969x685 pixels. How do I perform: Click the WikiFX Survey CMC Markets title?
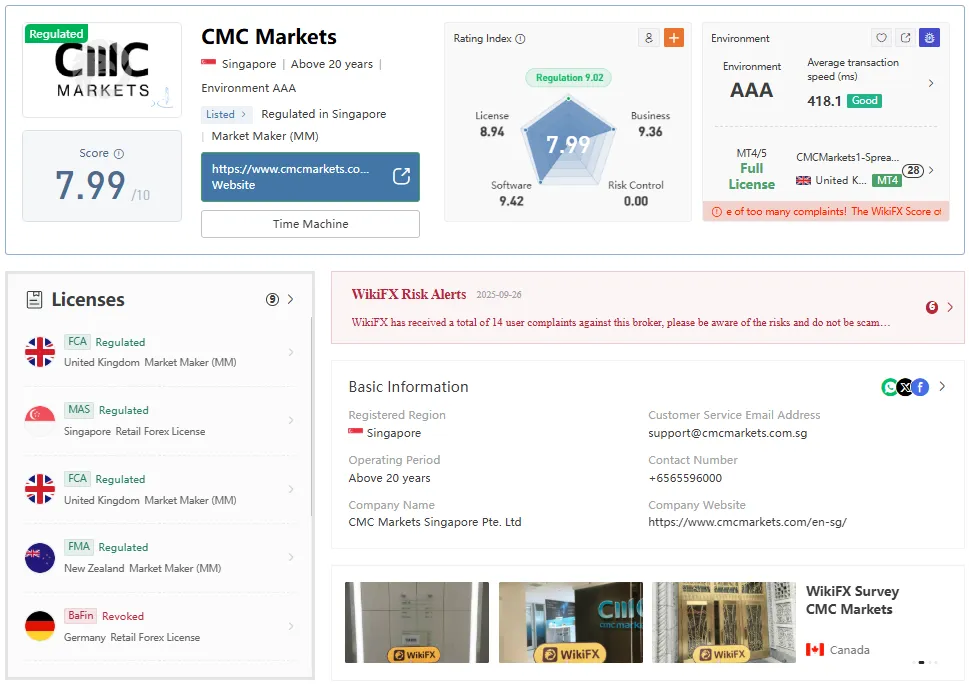pyautogui.click(x=852, y=600)
